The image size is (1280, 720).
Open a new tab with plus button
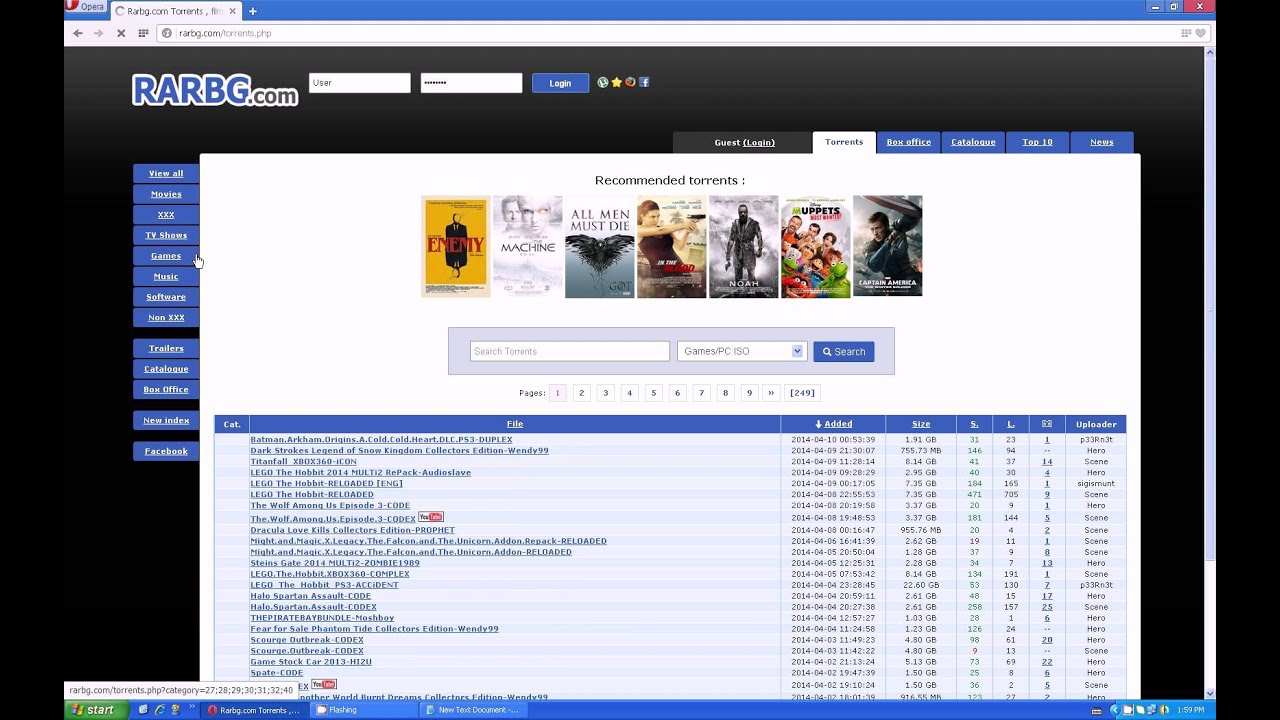252,11
